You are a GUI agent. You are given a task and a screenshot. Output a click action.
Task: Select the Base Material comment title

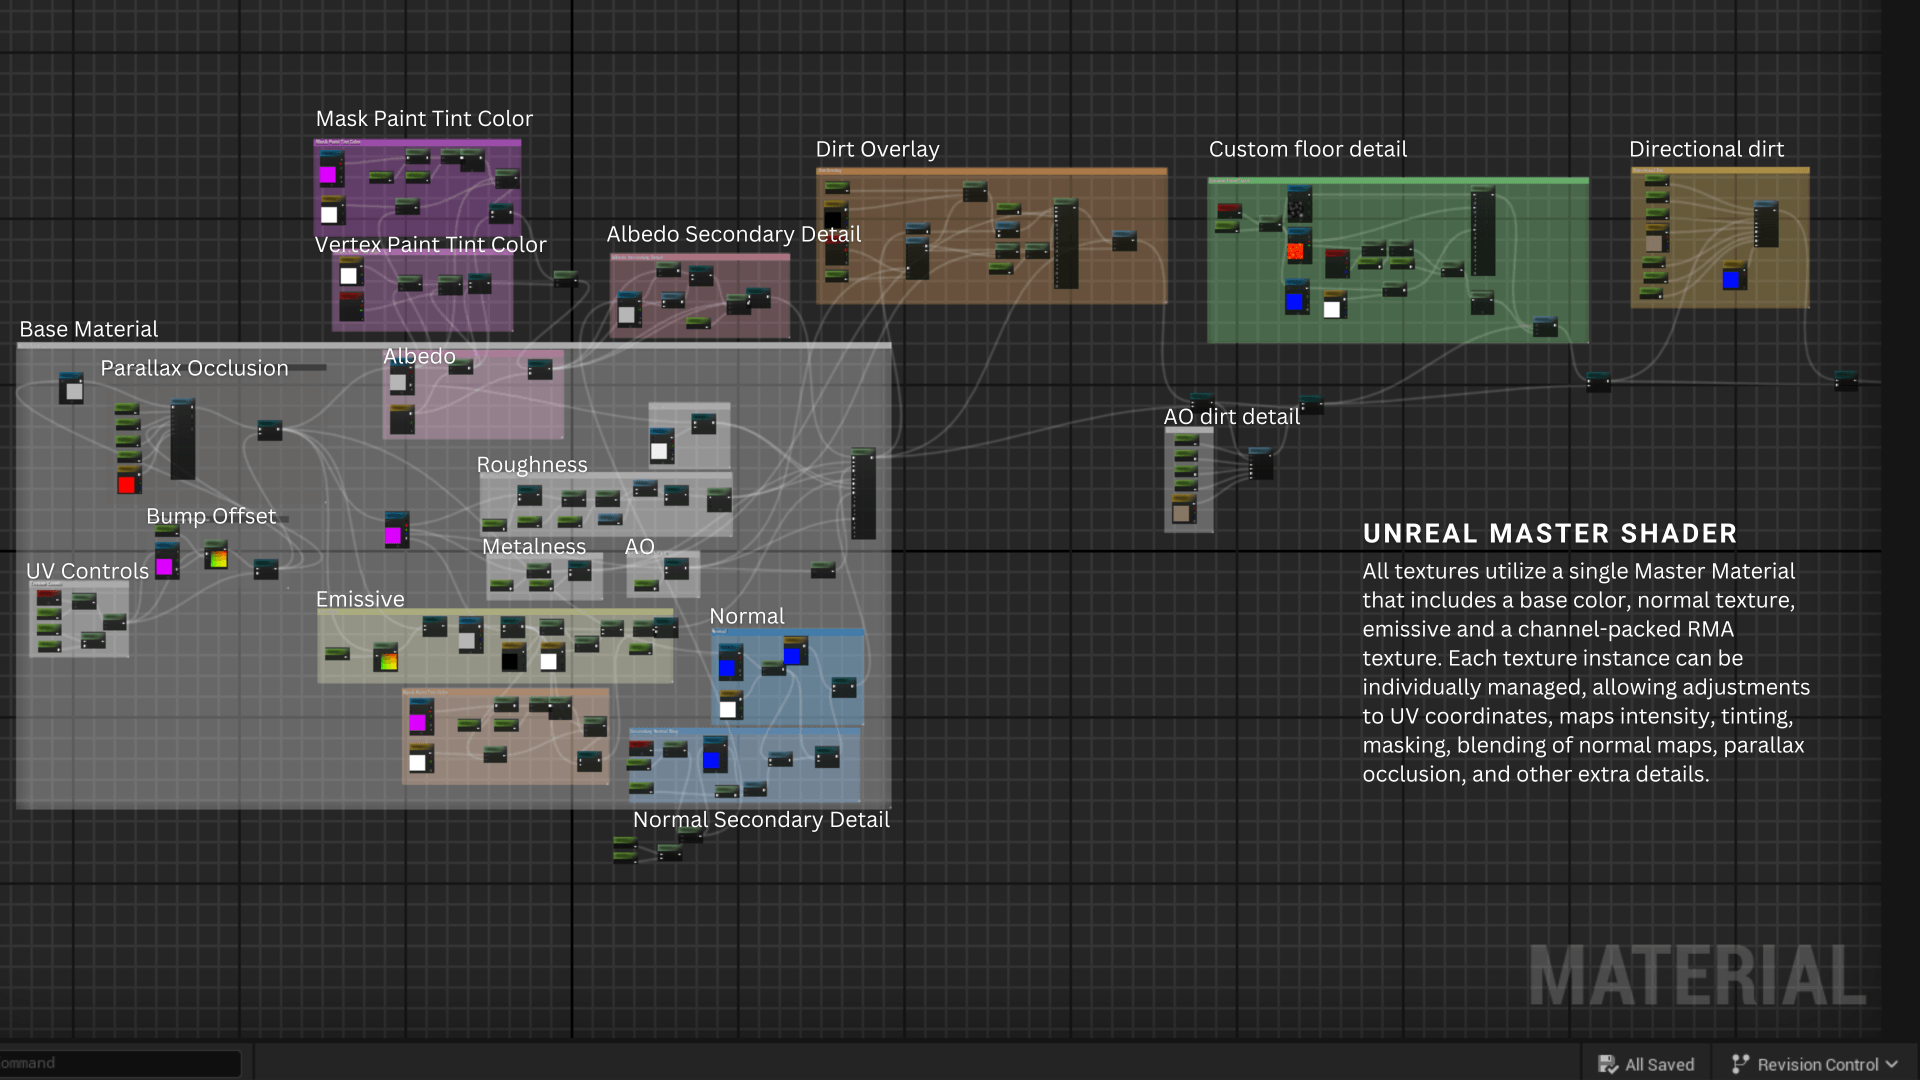point(88,330)
